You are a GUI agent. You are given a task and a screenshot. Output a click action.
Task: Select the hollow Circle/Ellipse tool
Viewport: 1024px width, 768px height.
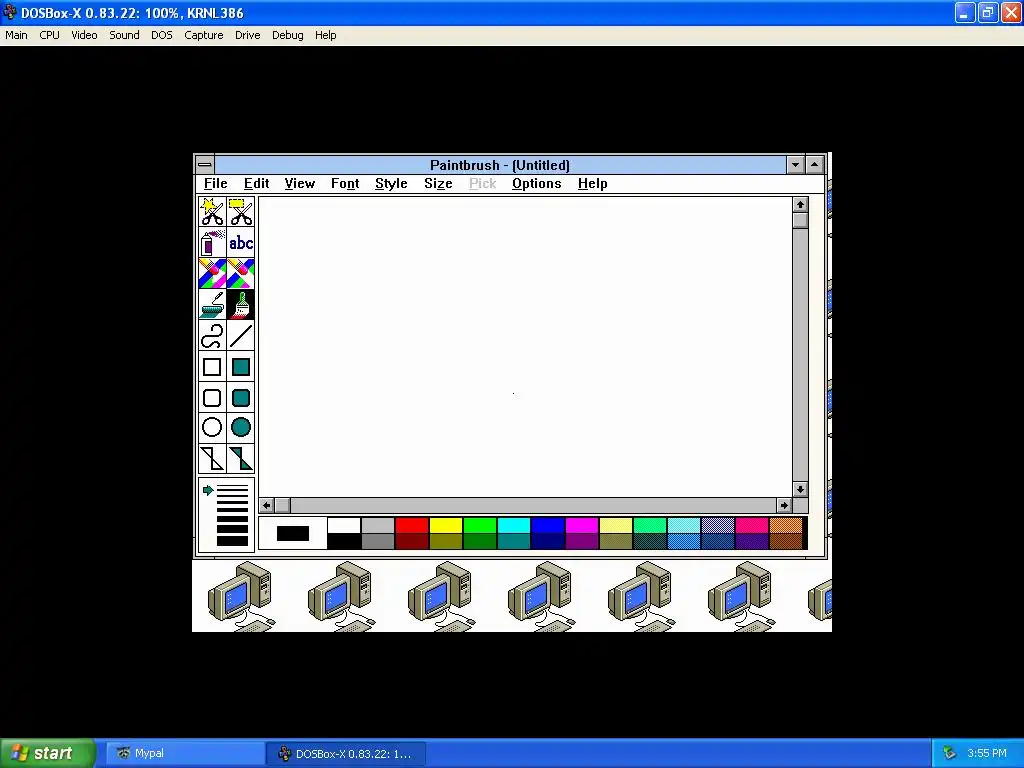(x=212, y=428)
